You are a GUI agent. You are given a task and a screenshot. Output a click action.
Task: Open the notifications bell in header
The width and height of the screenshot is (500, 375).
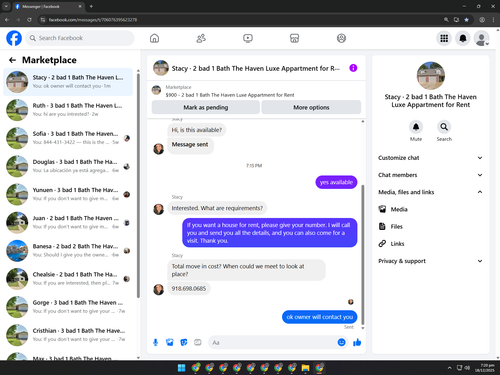coord(463,38)
